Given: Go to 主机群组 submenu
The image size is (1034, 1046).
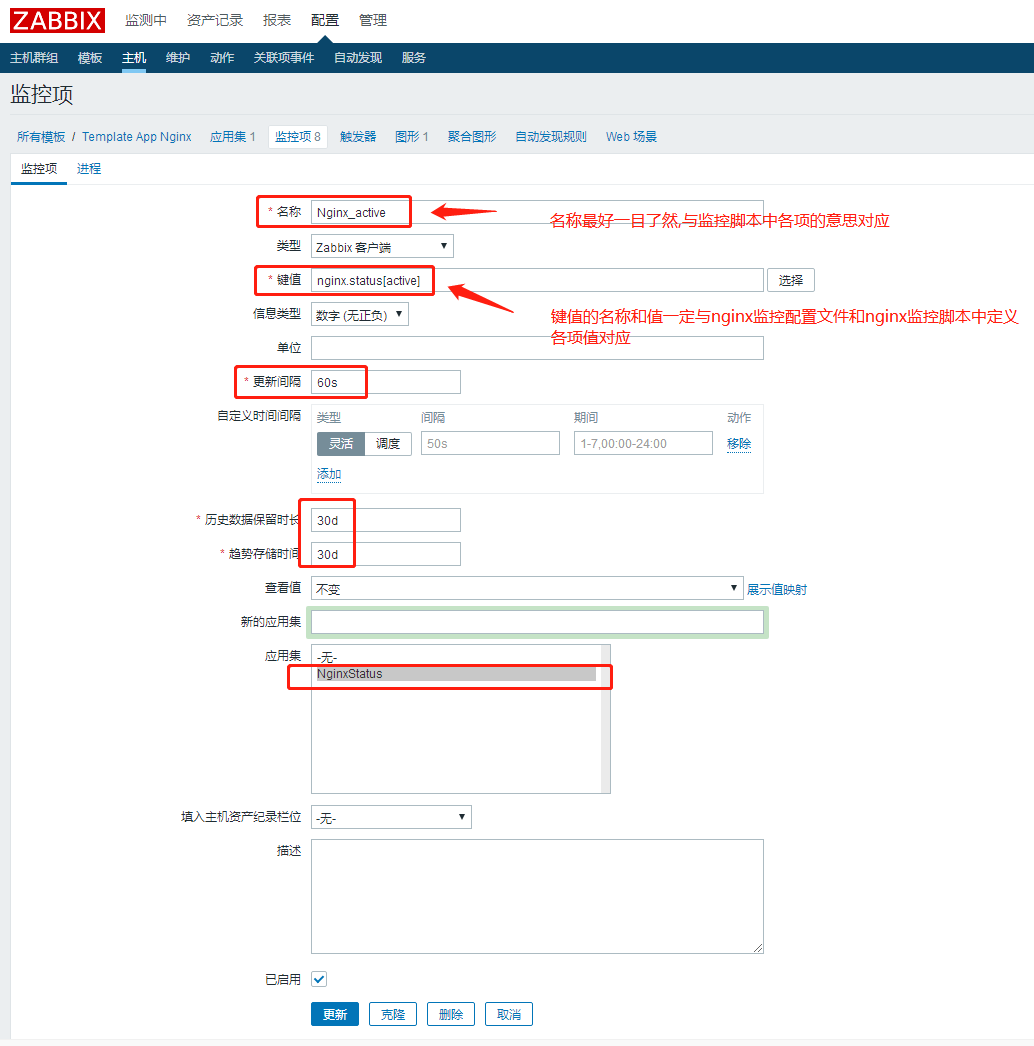Looking at the screenshot, I should coord(34,58).
